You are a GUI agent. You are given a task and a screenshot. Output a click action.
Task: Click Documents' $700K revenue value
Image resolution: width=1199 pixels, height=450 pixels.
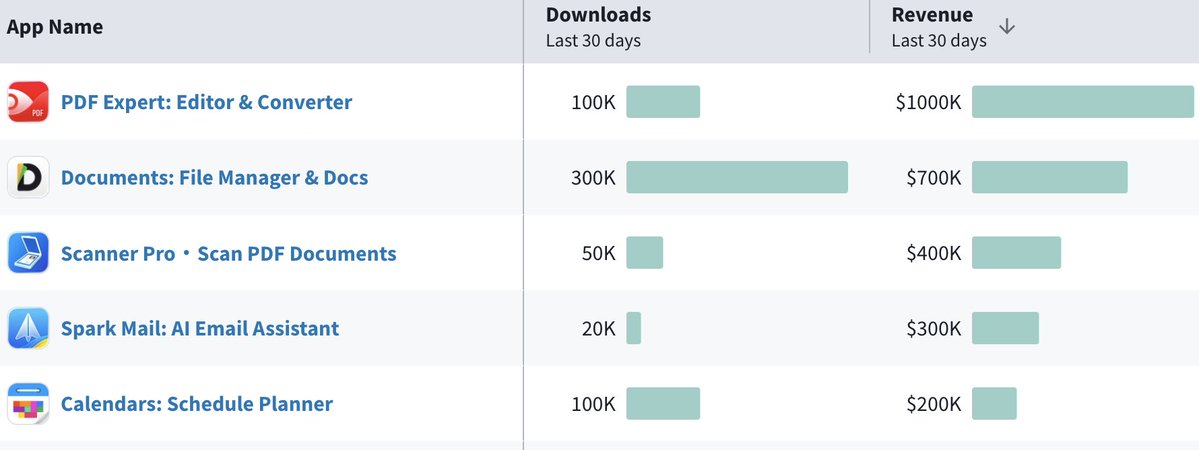pyautogui.click(x=934, y=178)
